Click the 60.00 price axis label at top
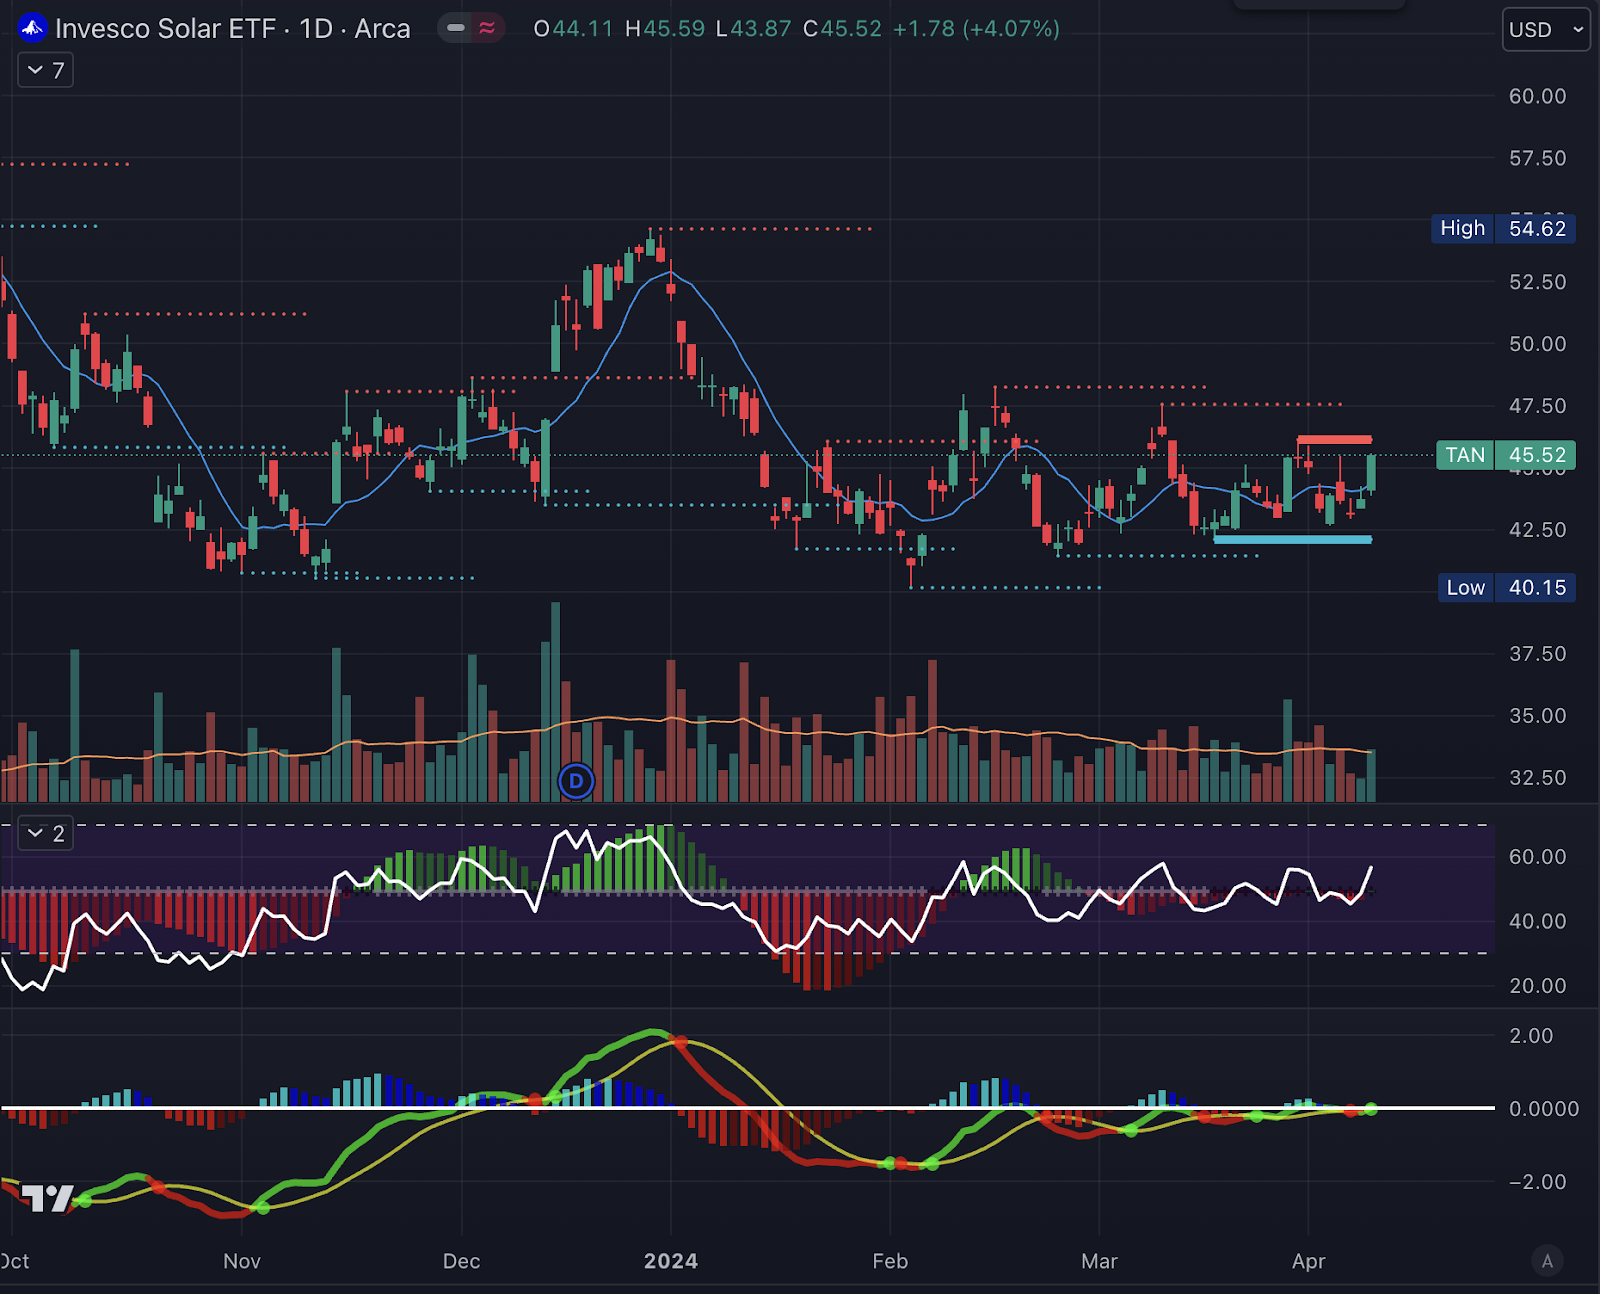 click(1537, 96)
